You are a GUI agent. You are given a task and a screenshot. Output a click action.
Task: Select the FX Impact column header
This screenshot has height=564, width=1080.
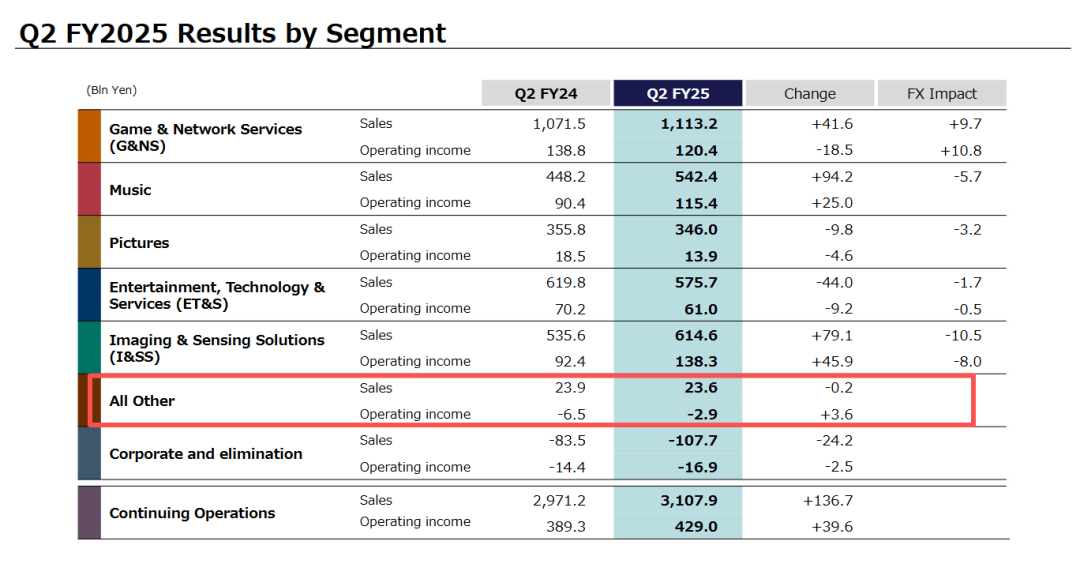click(941, 94)
